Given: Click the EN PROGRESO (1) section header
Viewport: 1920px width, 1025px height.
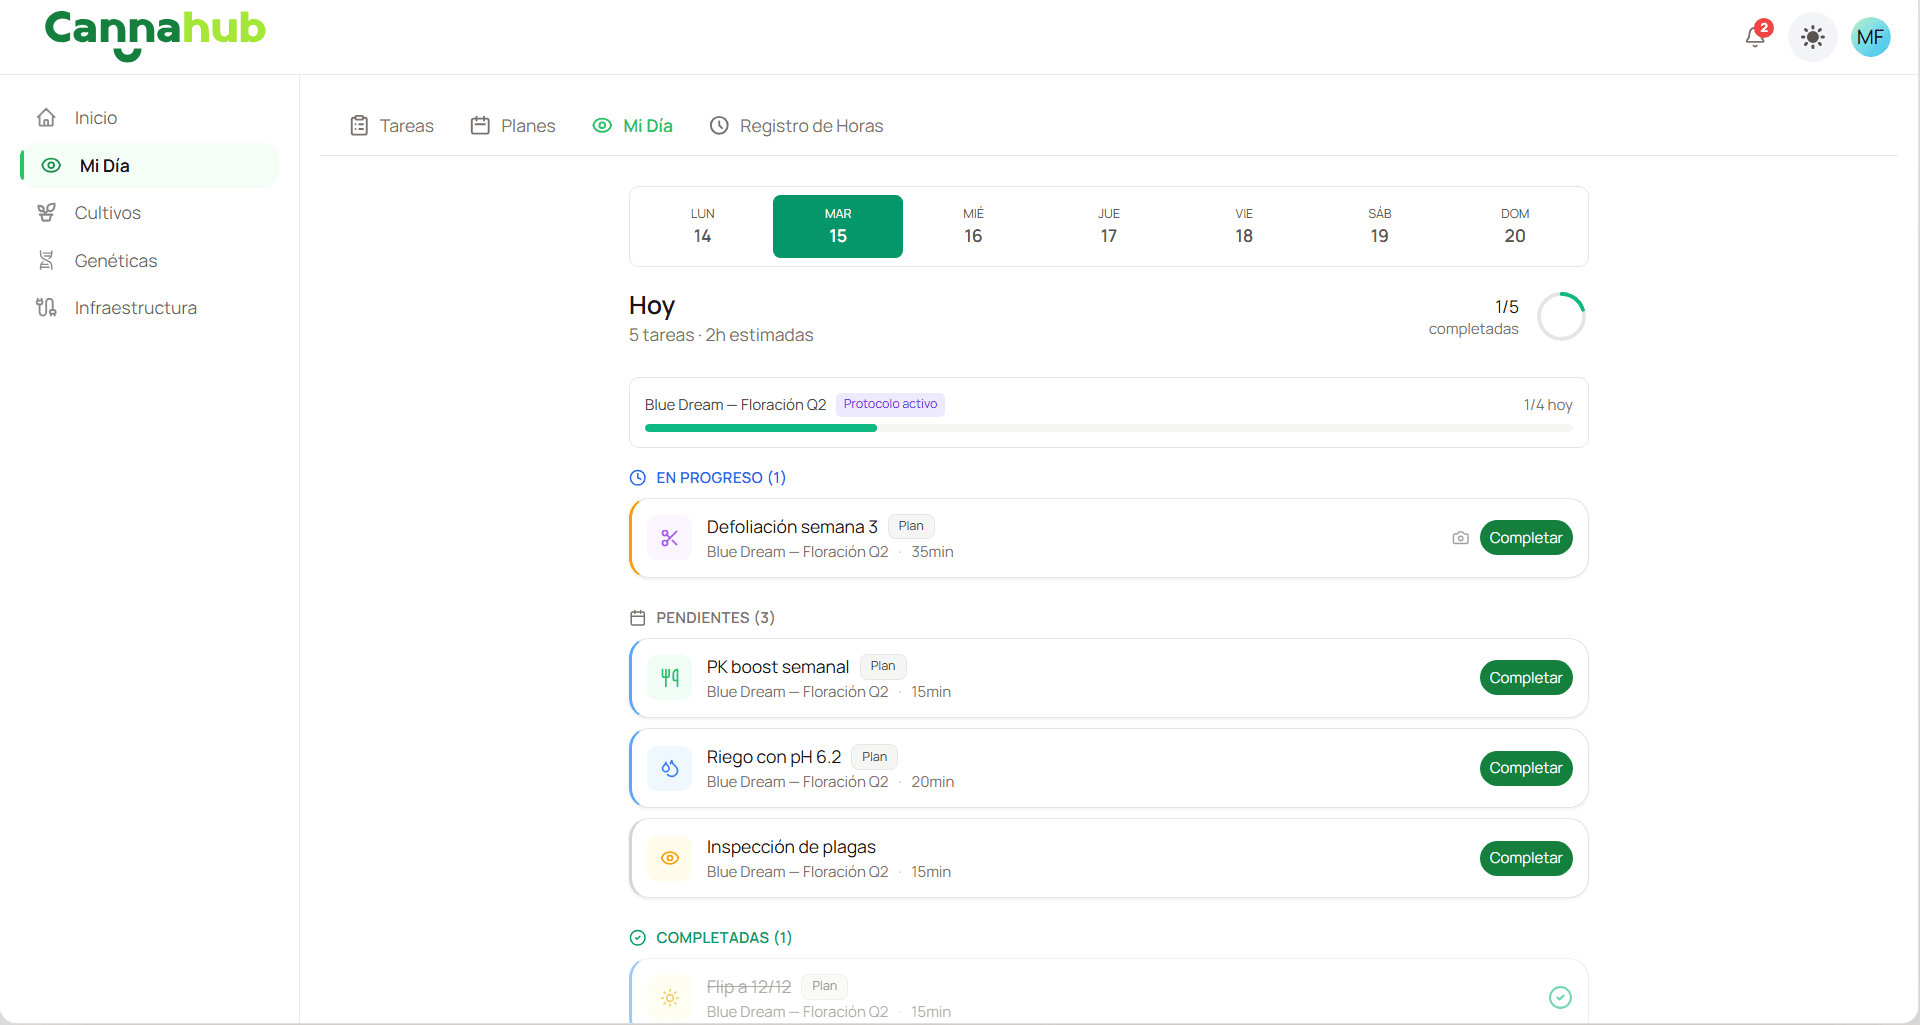Looking at the screenshot, I should (x=708, y=478).
